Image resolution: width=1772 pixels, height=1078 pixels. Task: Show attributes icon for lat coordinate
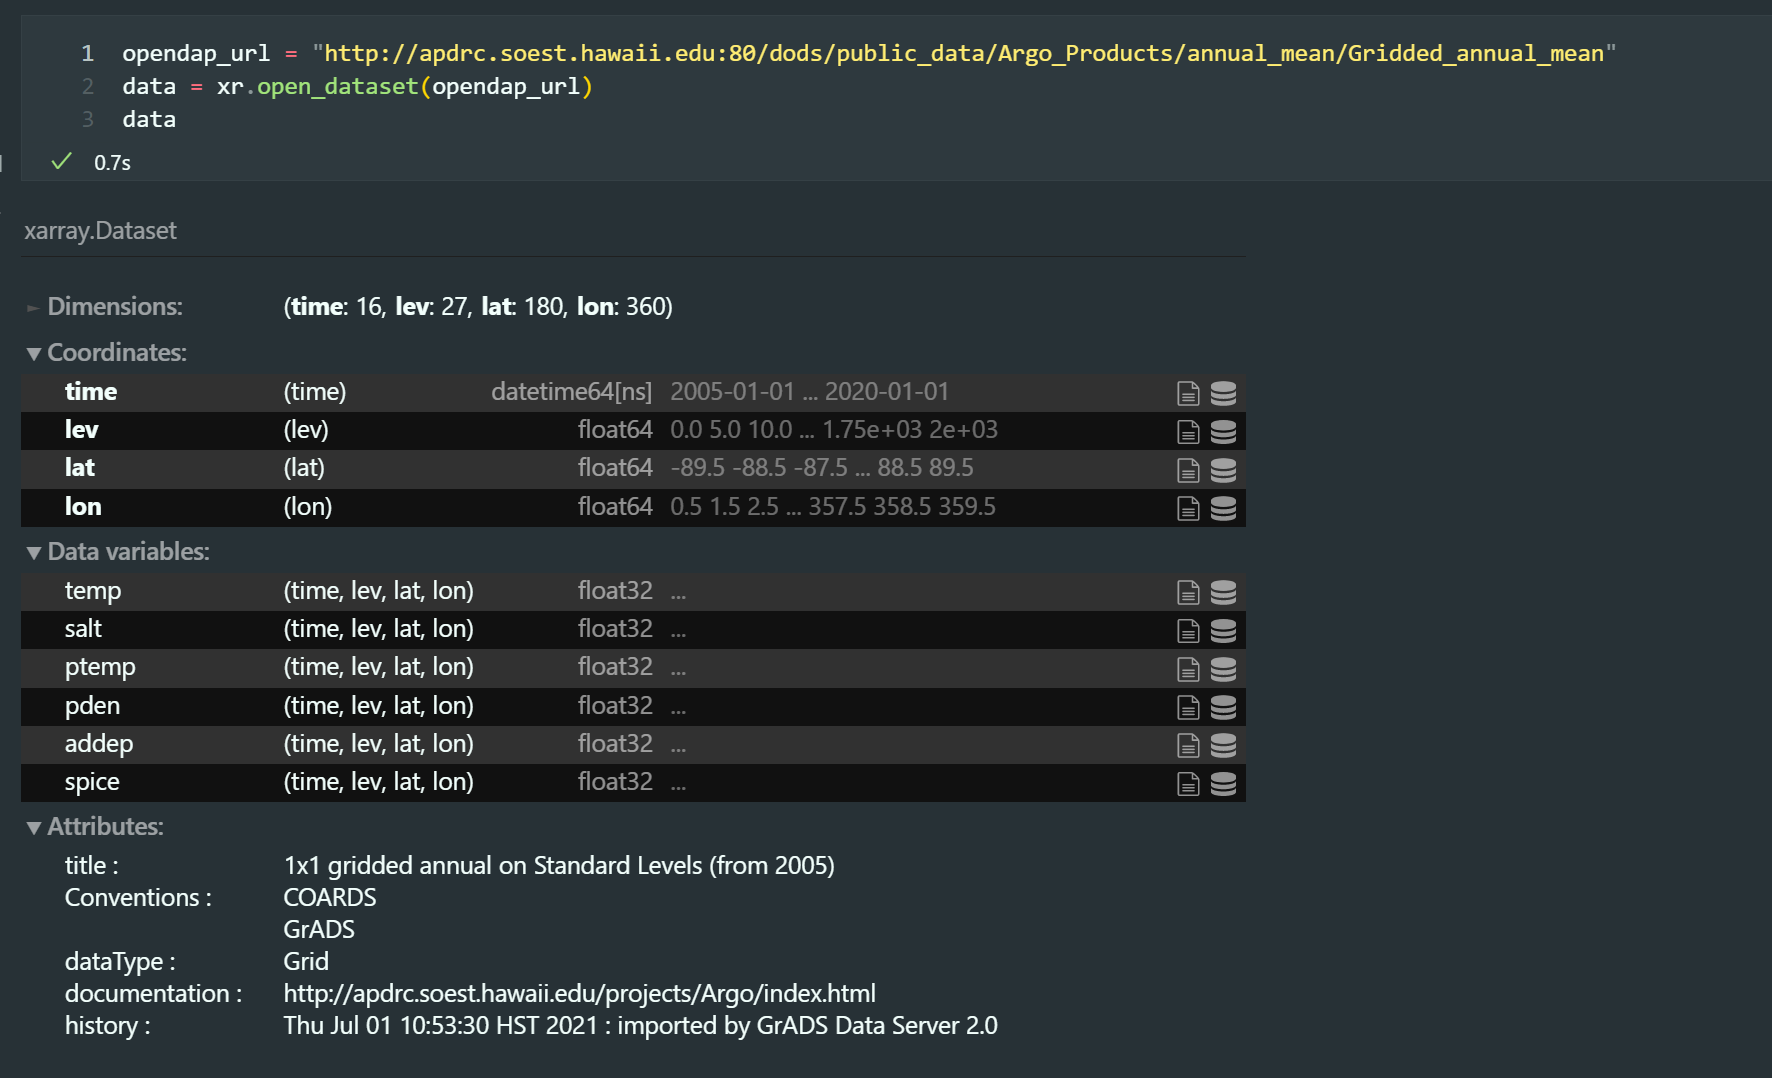click(1188, 470)
